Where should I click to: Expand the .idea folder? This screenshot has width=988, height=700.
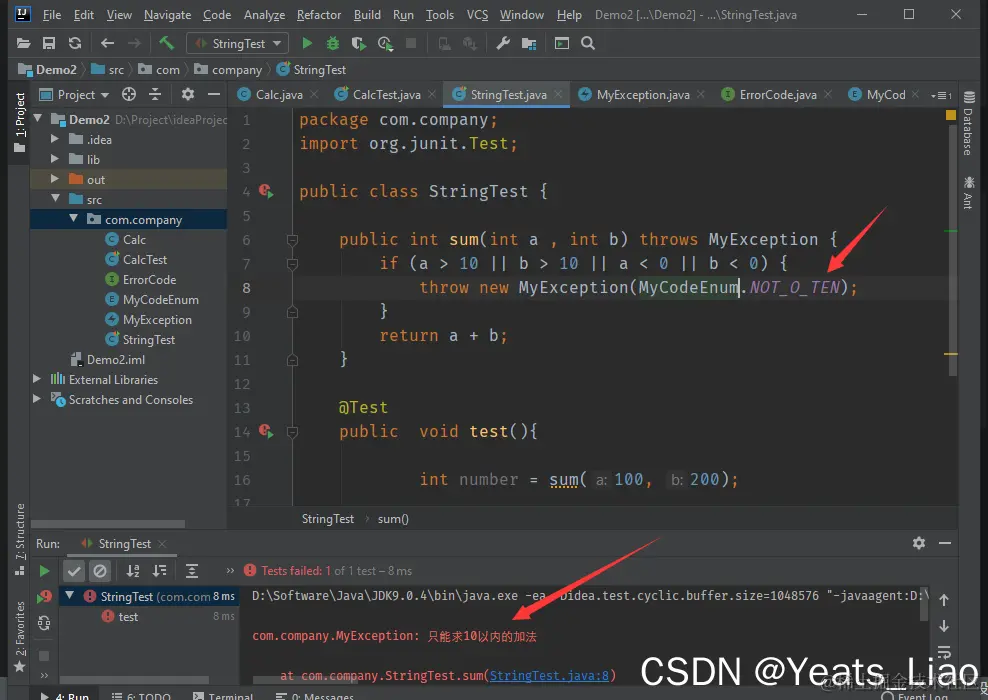tap(55, 139)
